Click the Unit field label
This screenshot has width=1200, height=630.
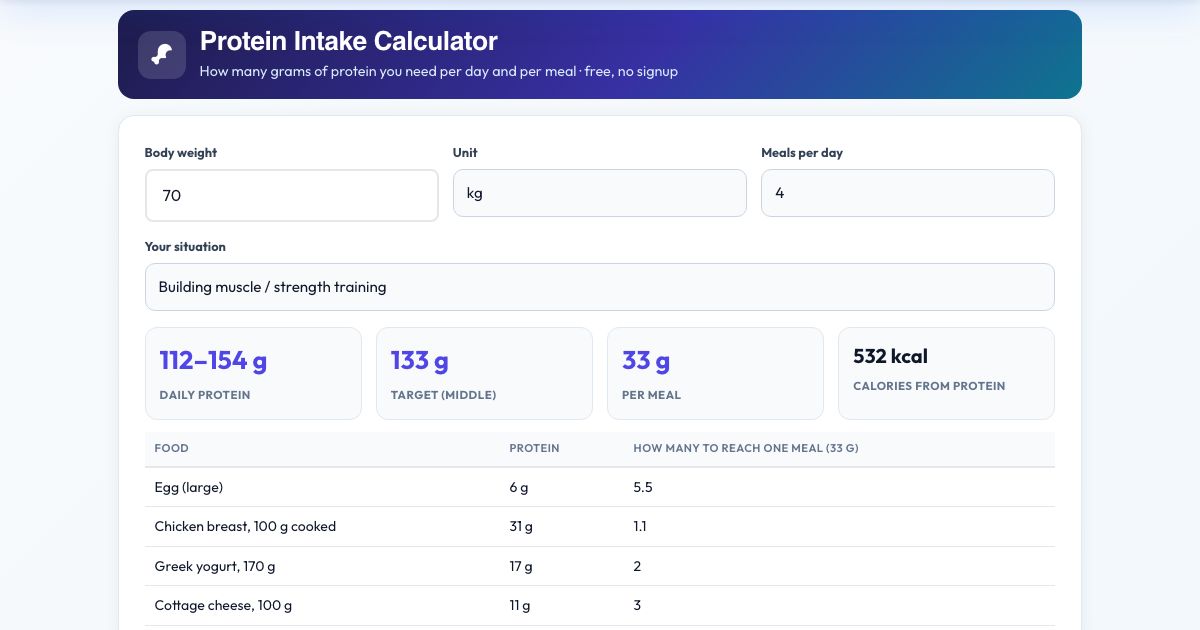(x=465, y=153)
